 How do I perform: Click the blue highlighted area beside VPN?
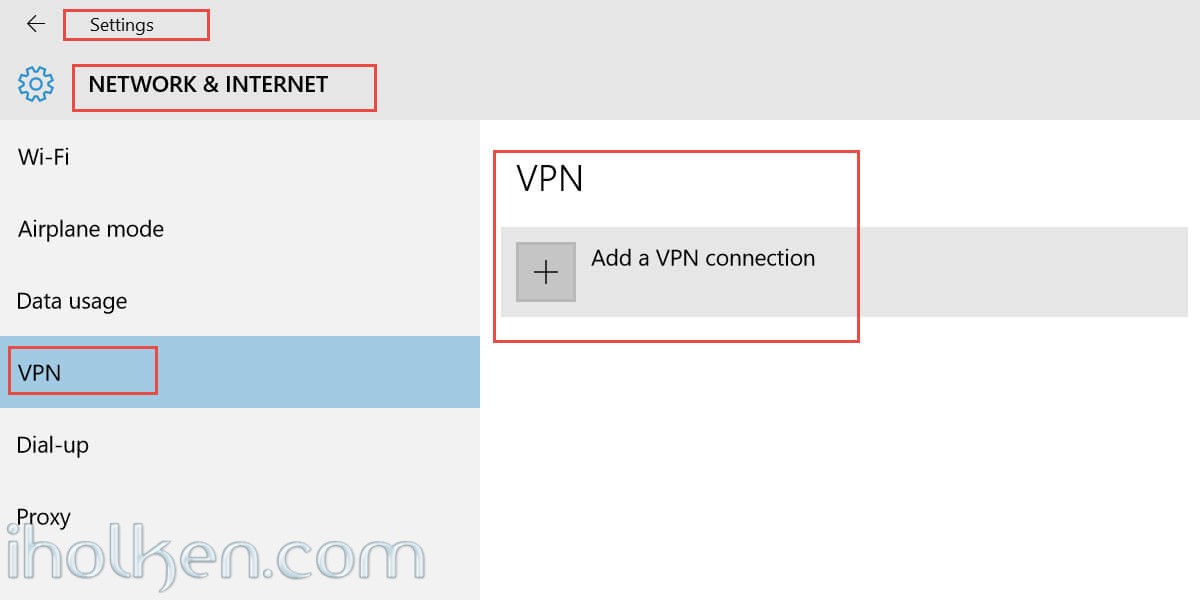318,372
